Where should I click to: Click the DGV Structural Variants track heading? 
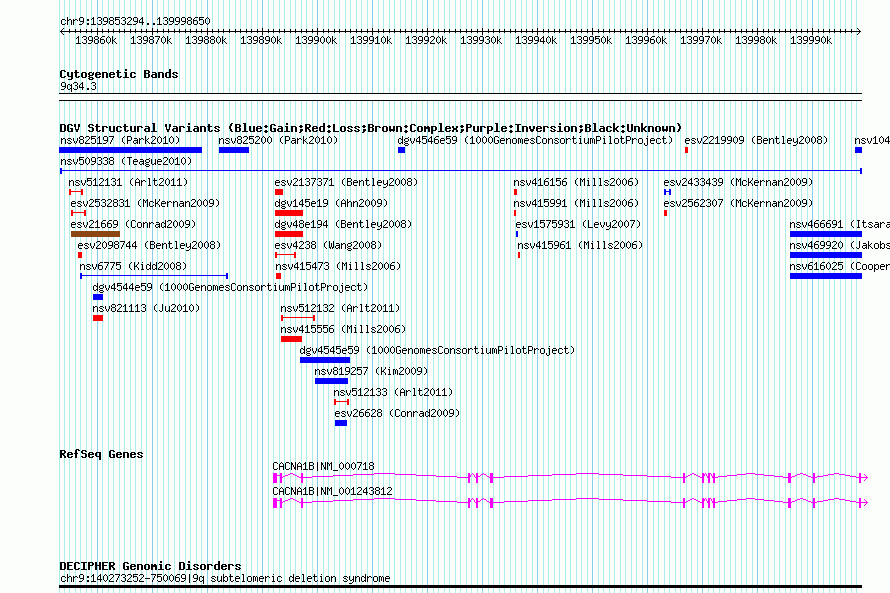(x=371, y=128)
